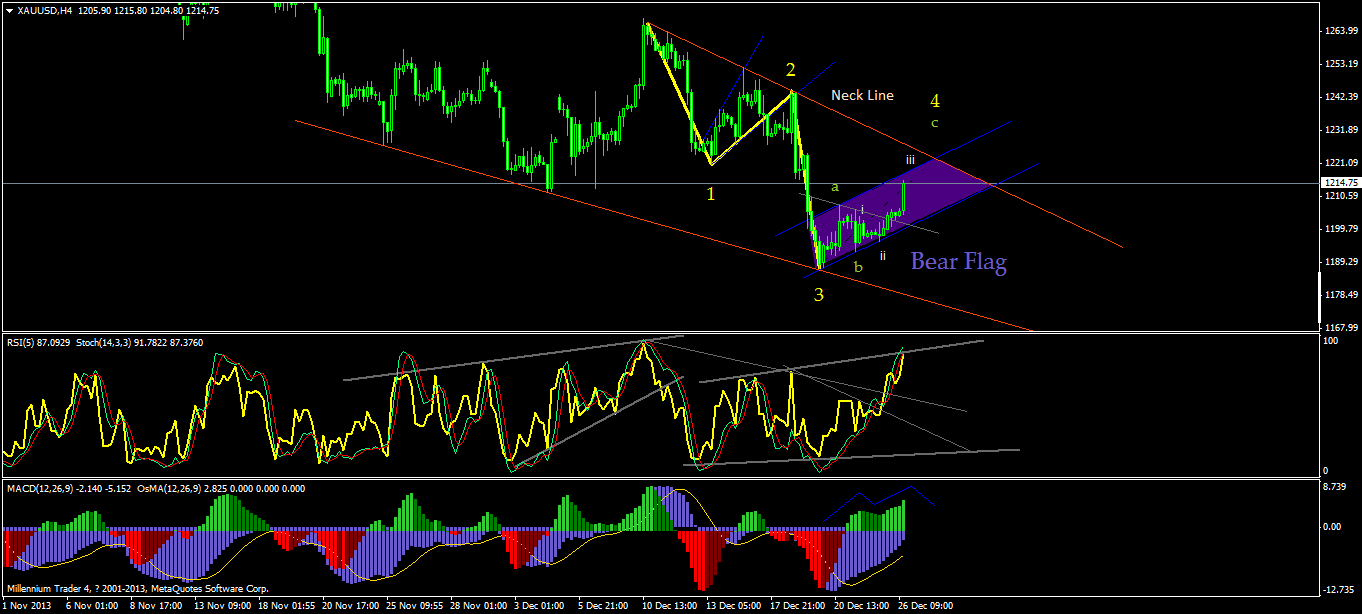
Task: Select yellow wave label 1 on chart
Action: (711, 194)
